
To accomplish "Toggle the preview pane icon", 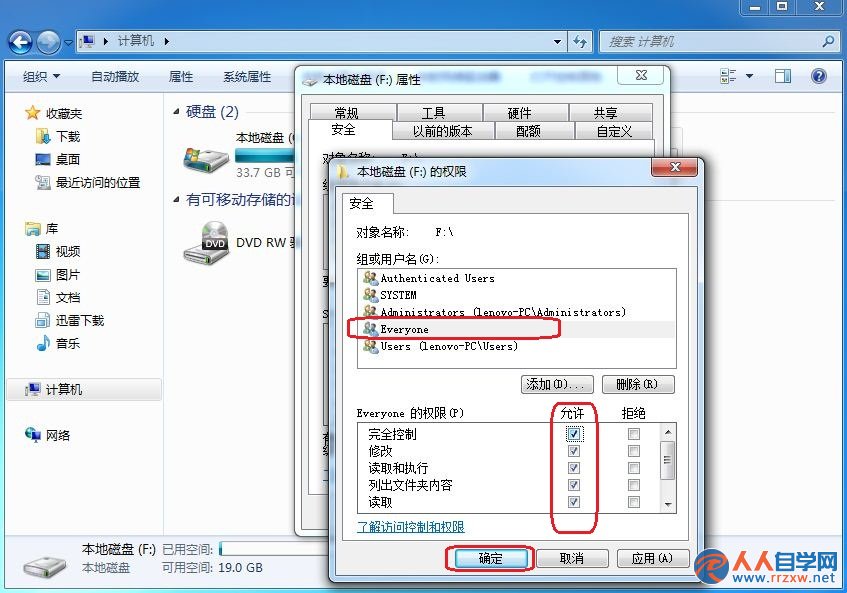I will click(783, 76).
